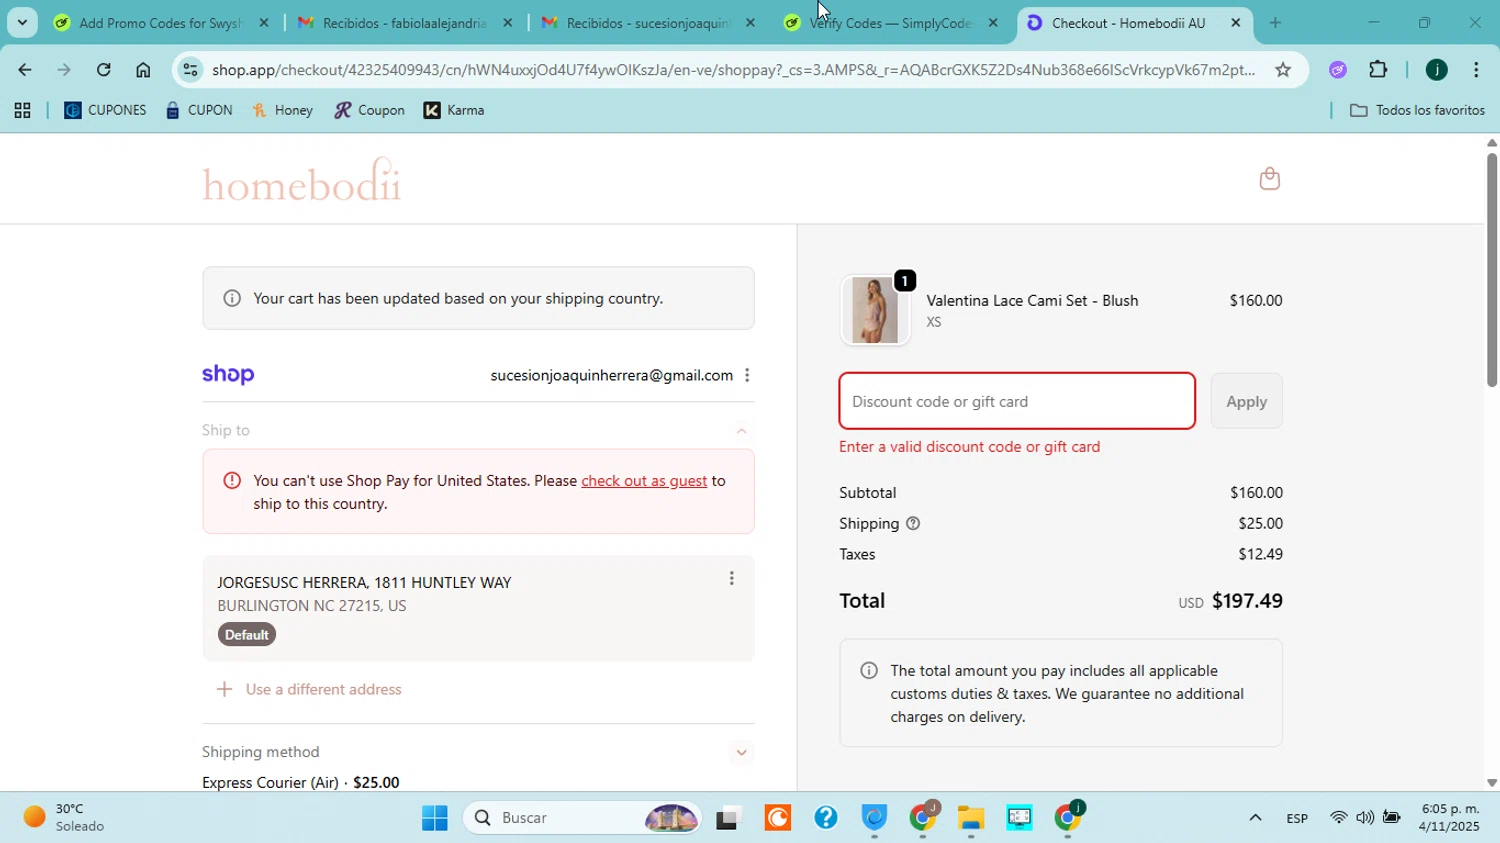Click the Total $197.49 amount
Image resolution: width=1500 pixels, height=843 pixels.
pos(1247,601)
